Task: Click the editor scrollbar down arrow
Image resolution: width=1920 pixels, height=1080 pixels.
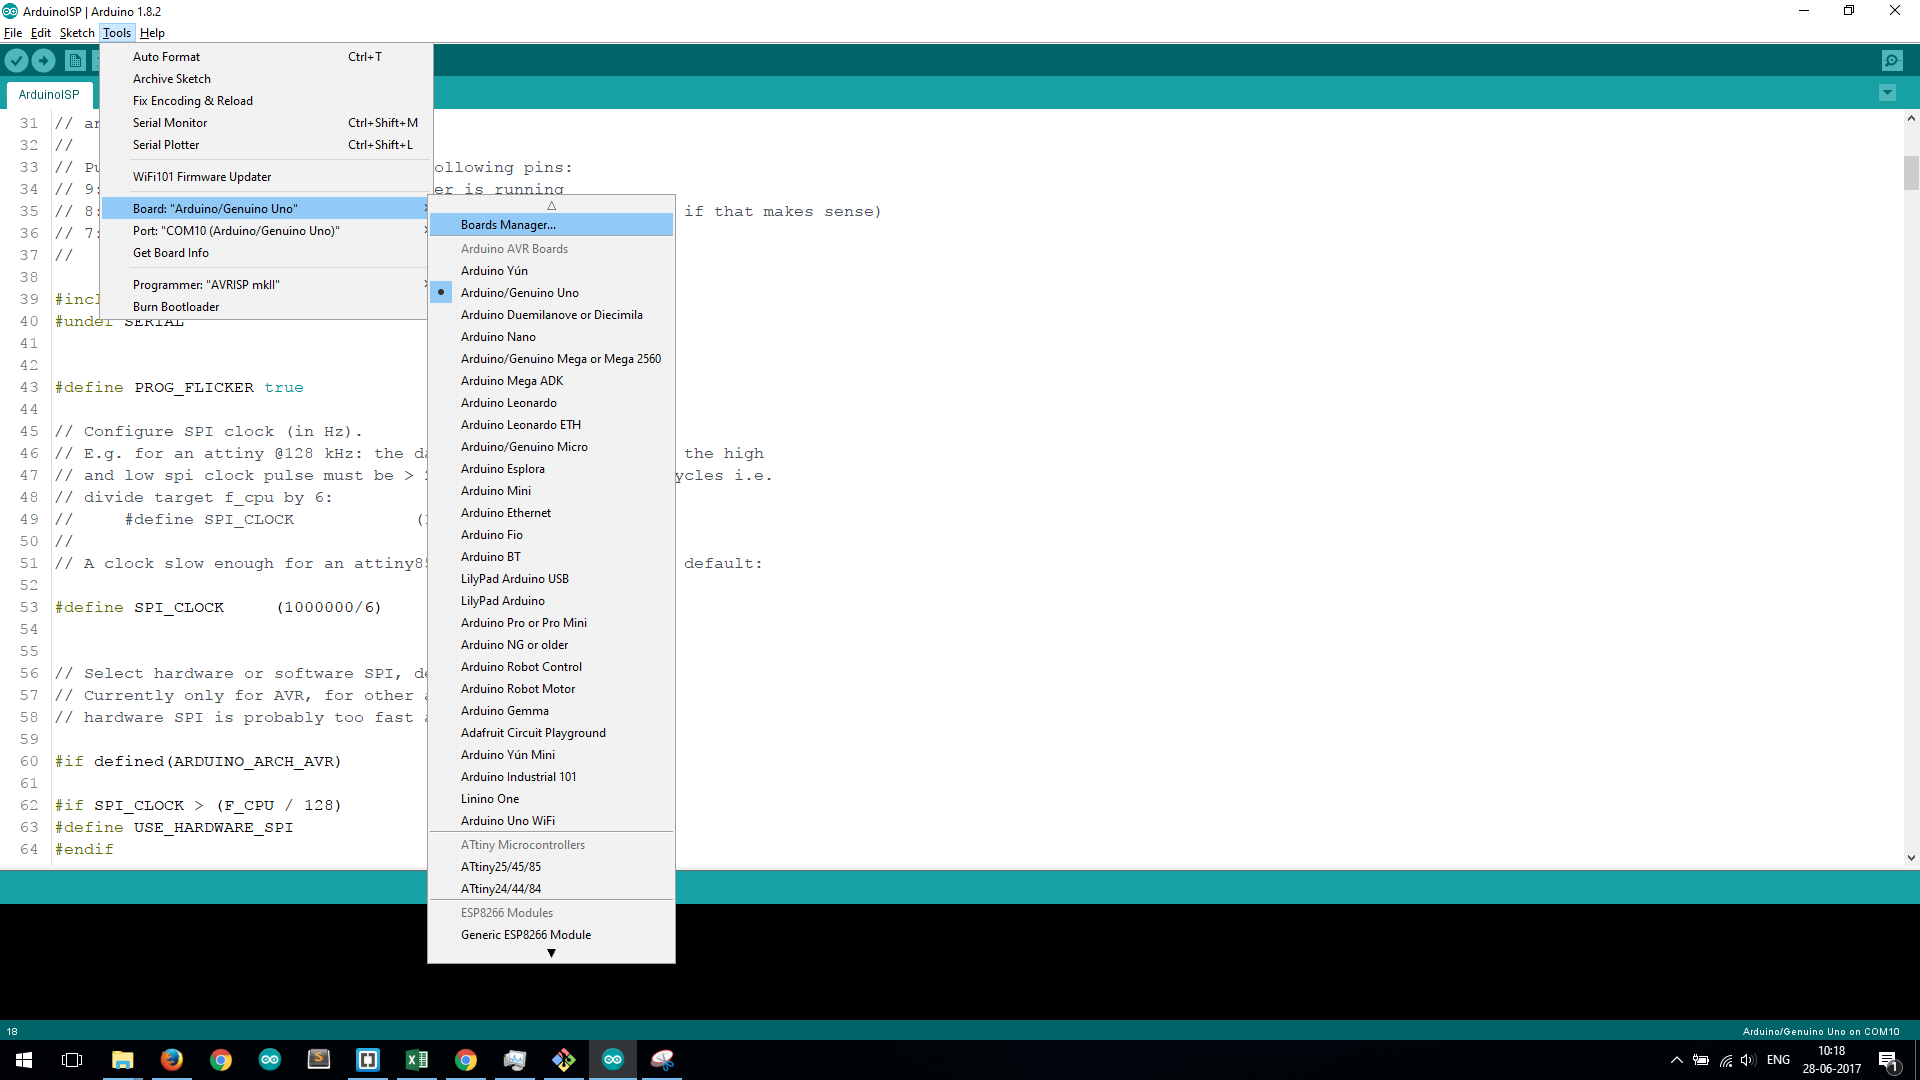Action: tap(1911, 858)
